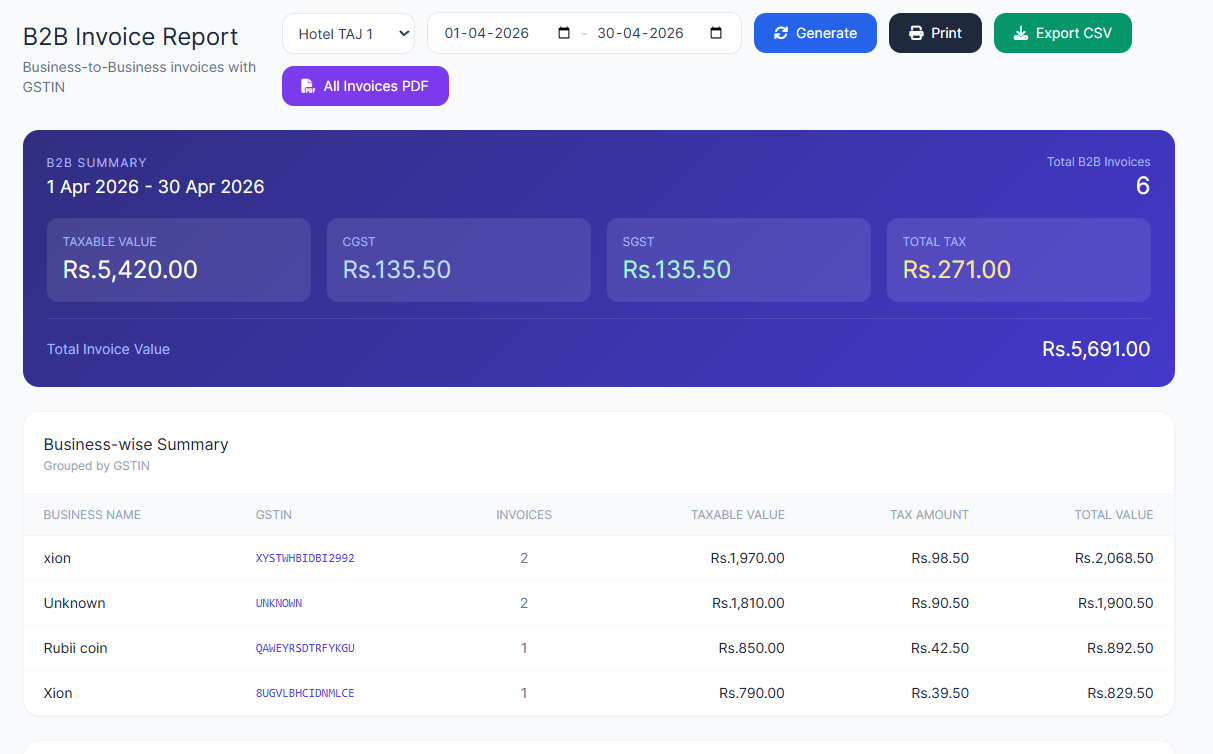Open the end date calendar picker icon
Screen dimensions: 1213x754
pyautogui.click(x=716, y=33)
